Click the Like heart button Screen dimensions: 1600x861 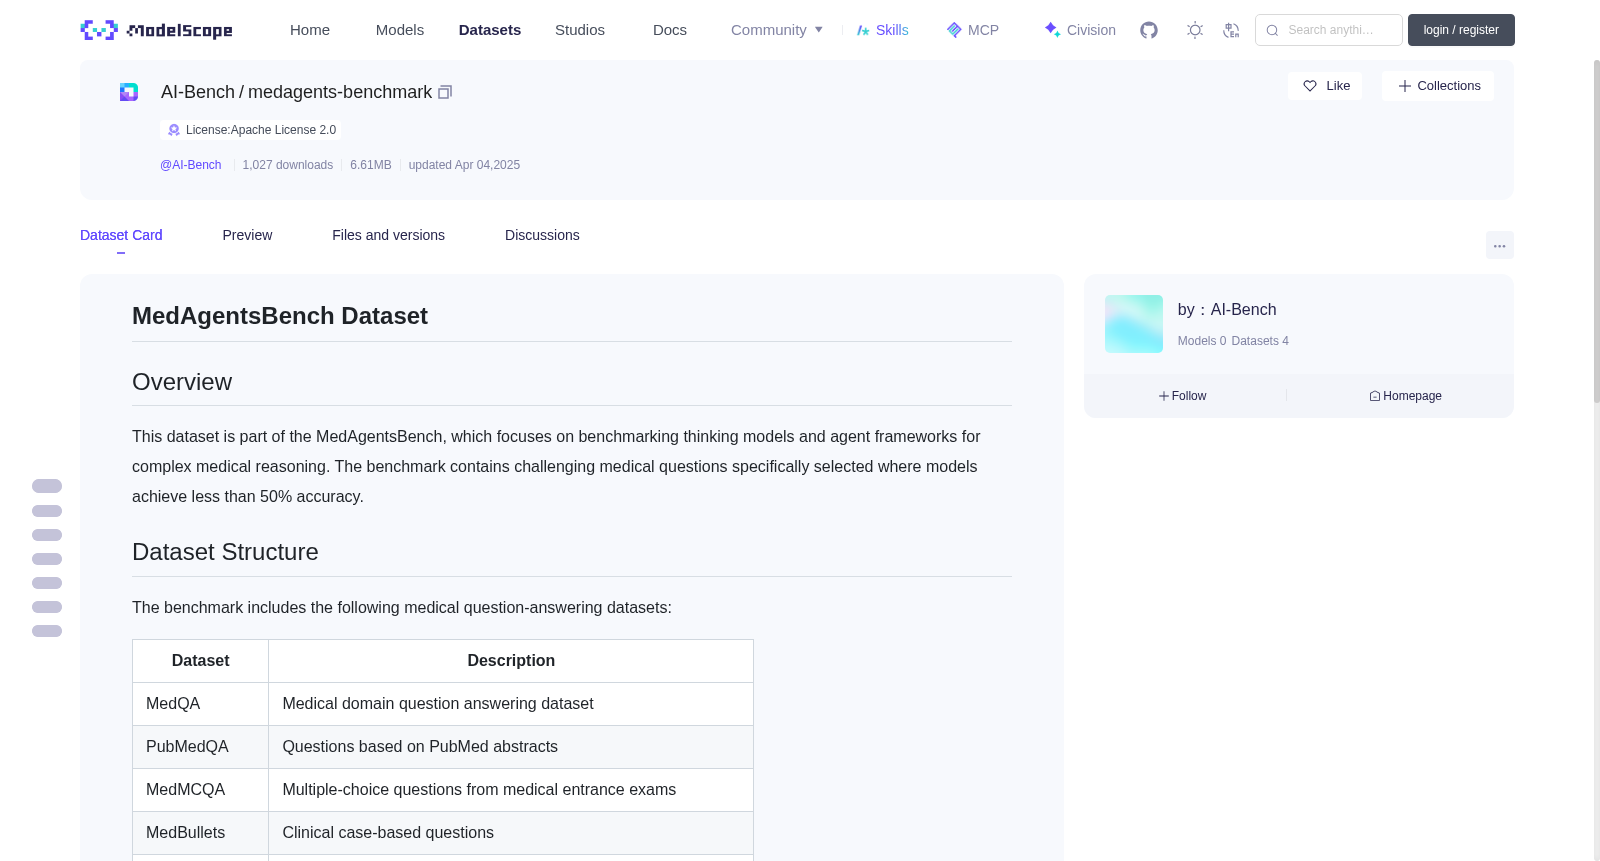coord(1325,86)
